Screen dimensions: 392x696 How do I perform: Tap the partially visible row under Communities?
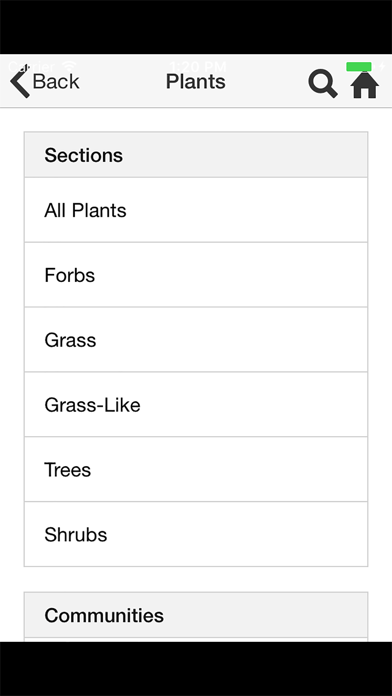point(196,640)
